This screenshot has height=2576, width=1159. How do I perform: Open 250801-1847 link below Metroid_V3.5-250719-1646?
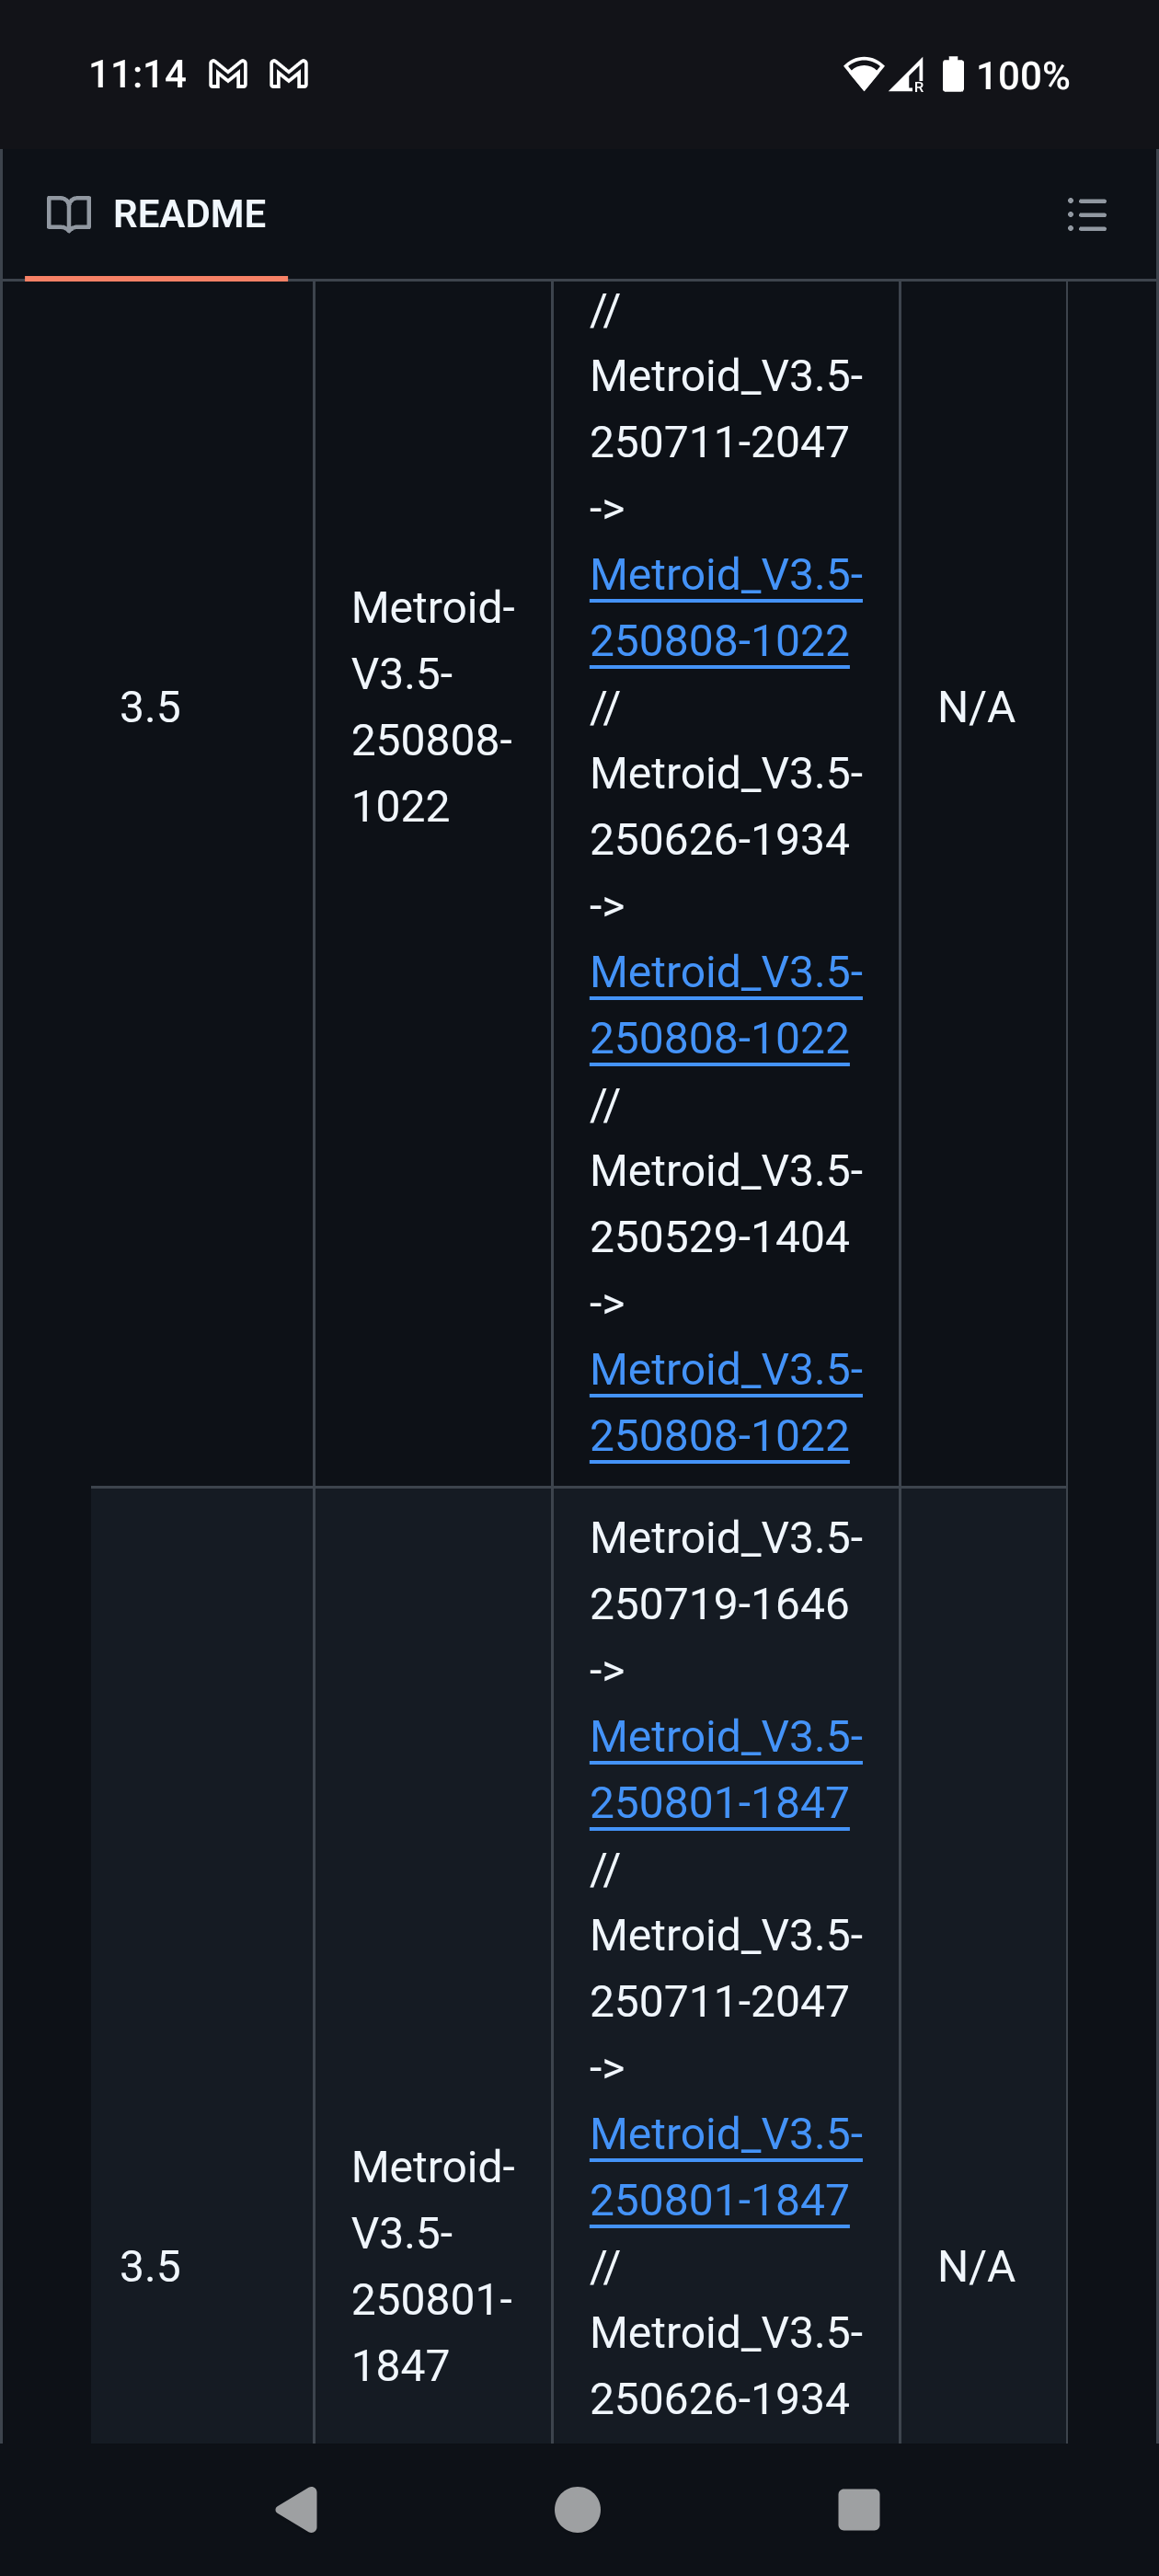[x=720, y=1769]
